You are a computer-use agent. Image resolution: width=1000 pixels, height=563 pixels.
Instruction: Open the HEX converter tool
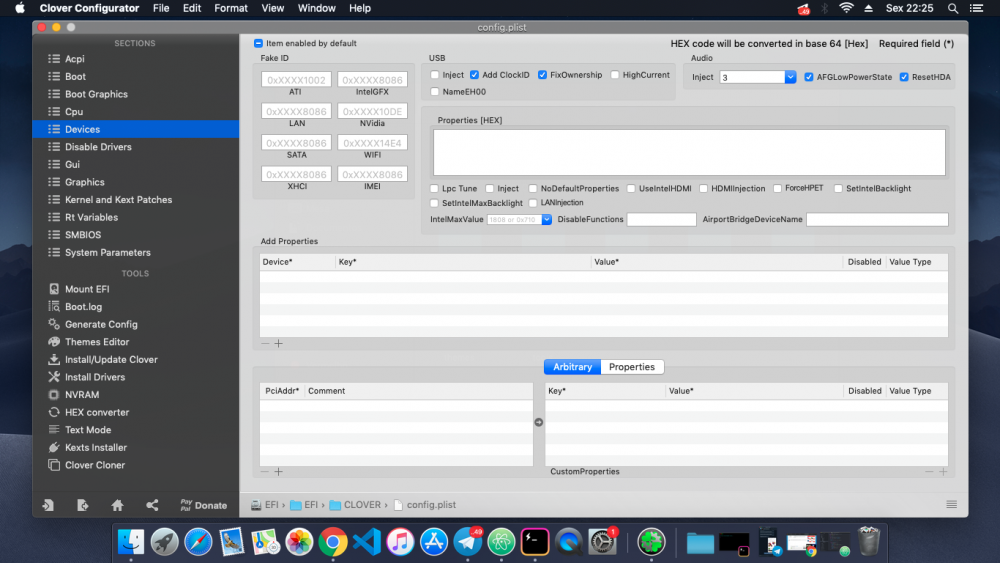click(96, 413)
